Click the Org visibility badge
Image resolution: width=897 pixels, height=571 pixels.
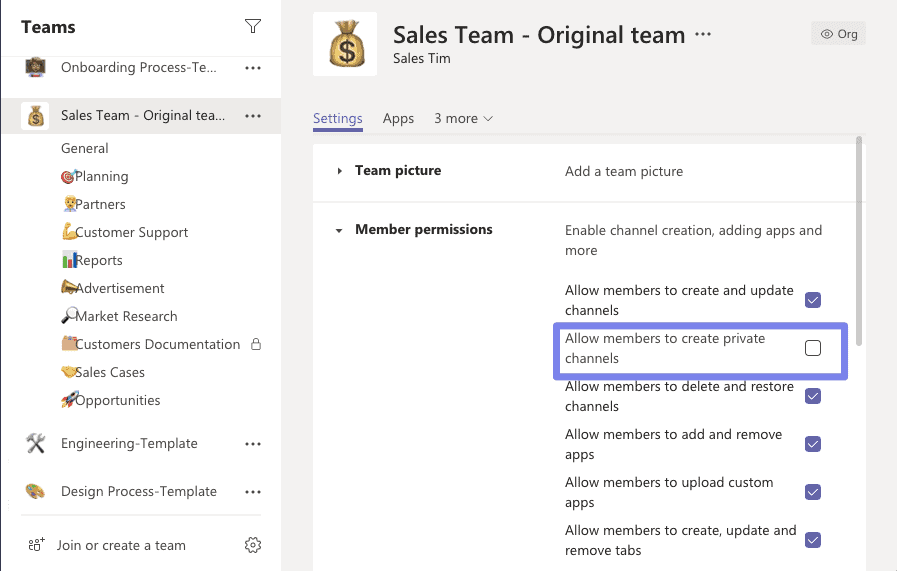[839, 34]
